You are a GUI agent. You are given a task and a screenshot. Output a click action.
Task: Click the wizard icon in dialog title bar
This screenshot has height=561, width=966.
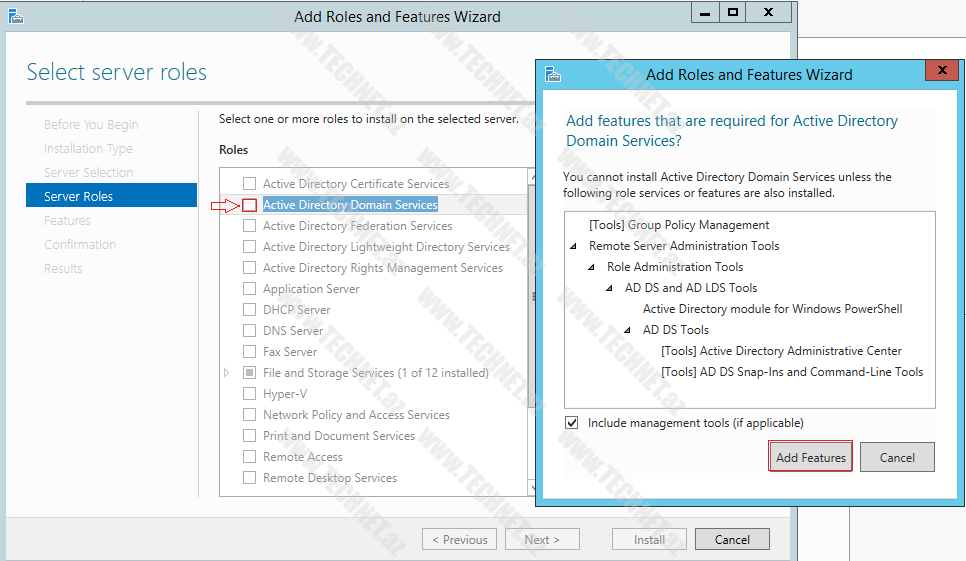553,74
